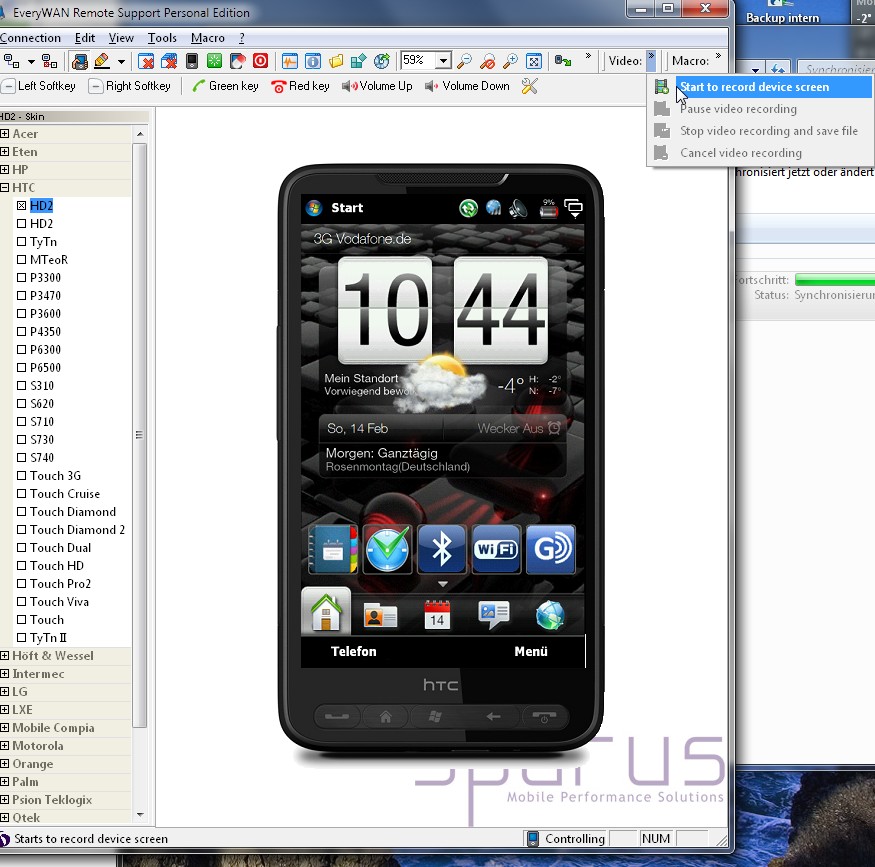
Task: Check the TyTn skin checkbox
Action: point(21,242)
